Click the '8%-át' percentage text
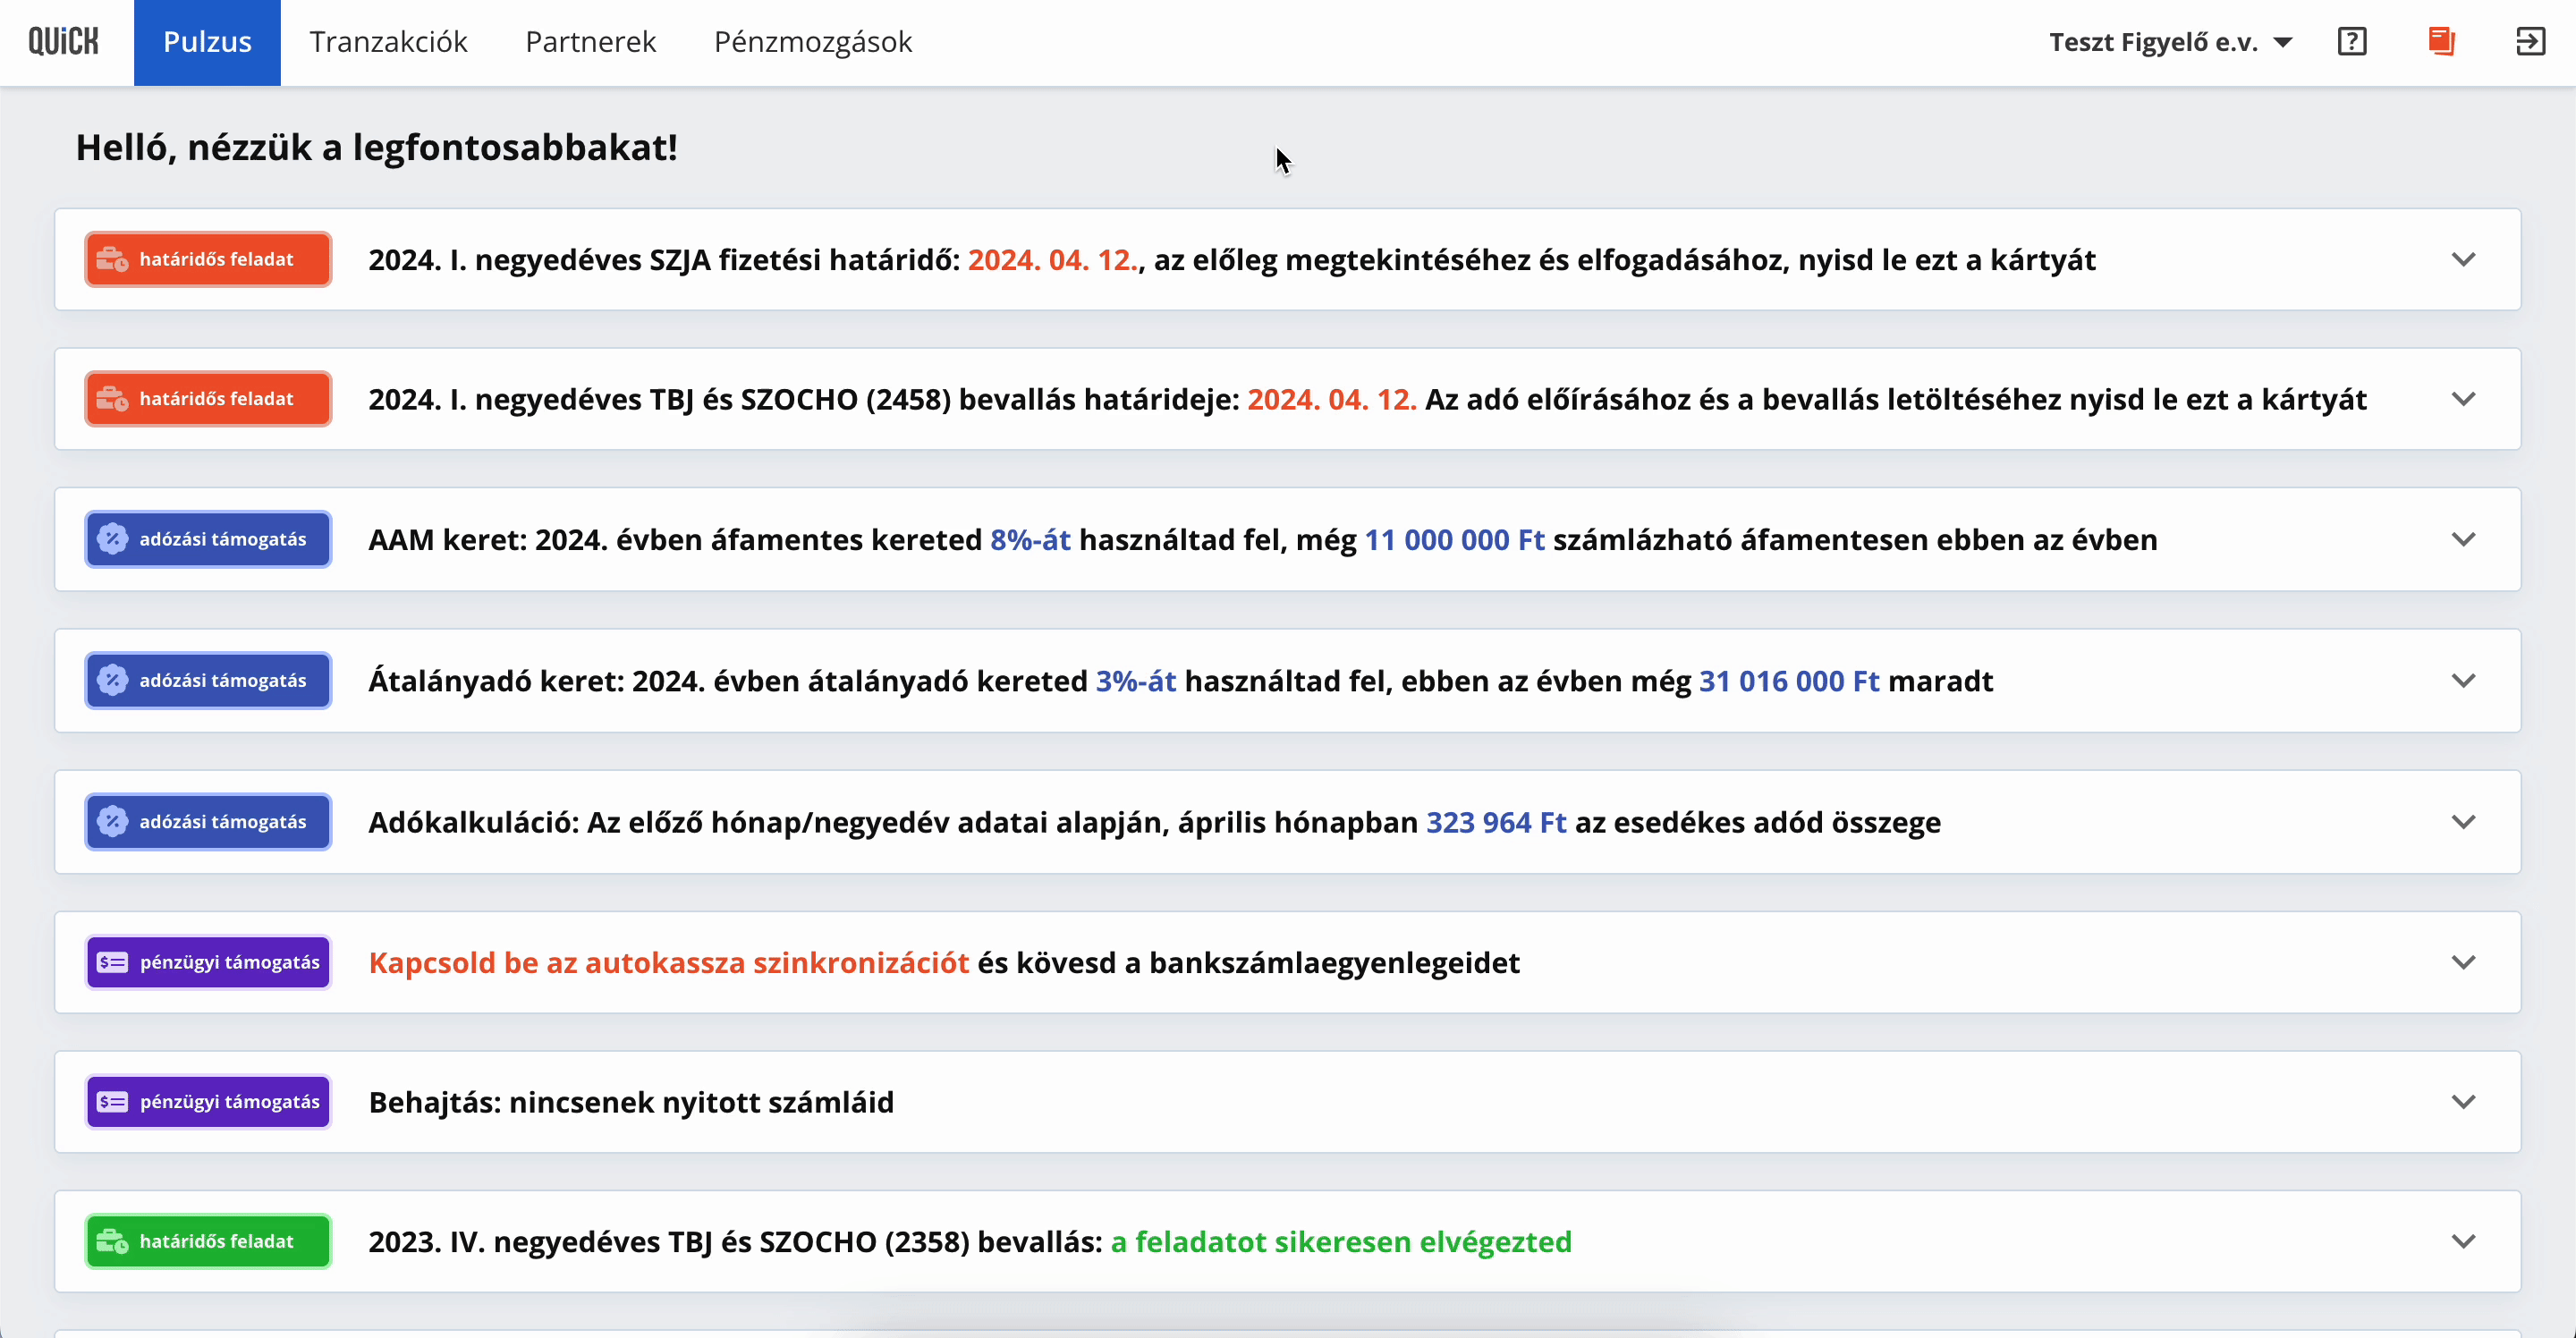The image size is (2576, 1338). (1030, 540)
